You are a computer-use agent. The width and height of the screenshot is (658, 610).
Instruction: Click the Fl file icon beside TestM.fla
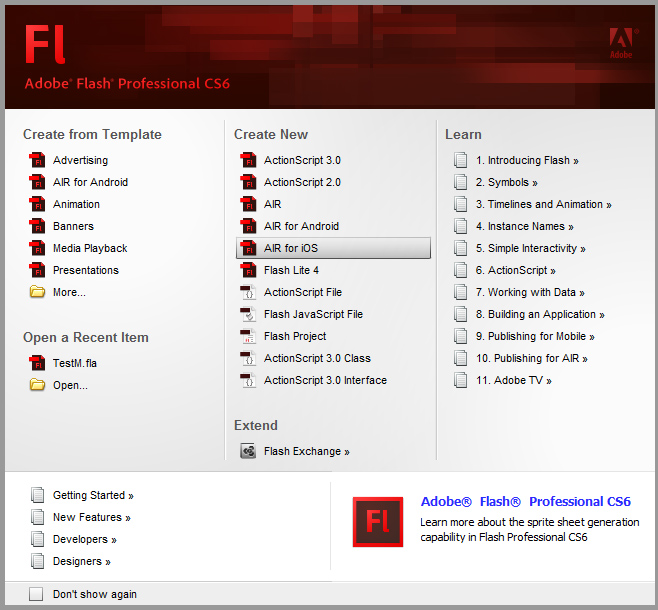[37, 363]
